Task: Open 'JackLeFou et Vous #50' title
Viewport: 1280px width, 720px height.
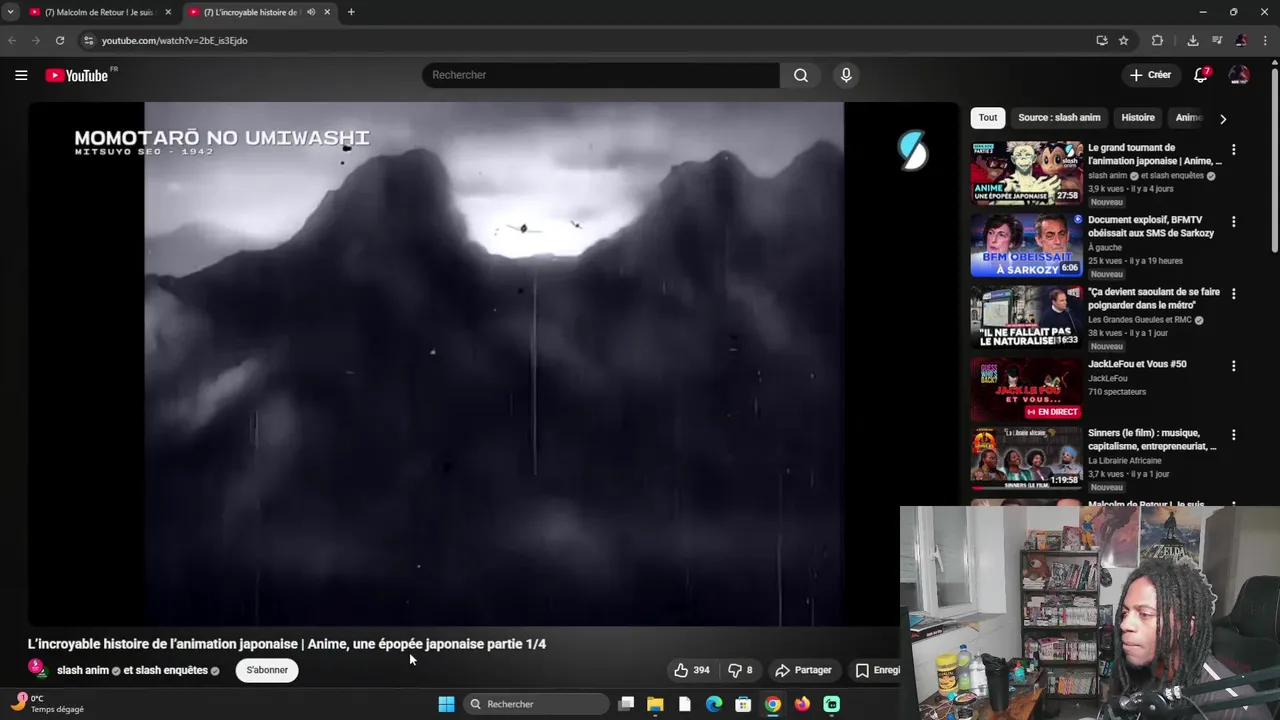Action: [1137, 364]
